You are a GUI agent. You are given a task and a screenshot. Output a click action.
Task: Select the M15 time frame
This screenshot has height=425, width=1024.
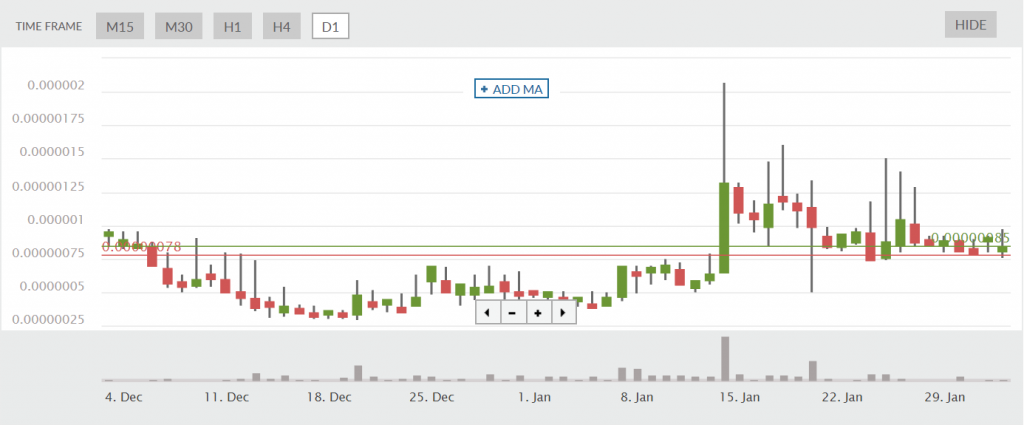120,27
